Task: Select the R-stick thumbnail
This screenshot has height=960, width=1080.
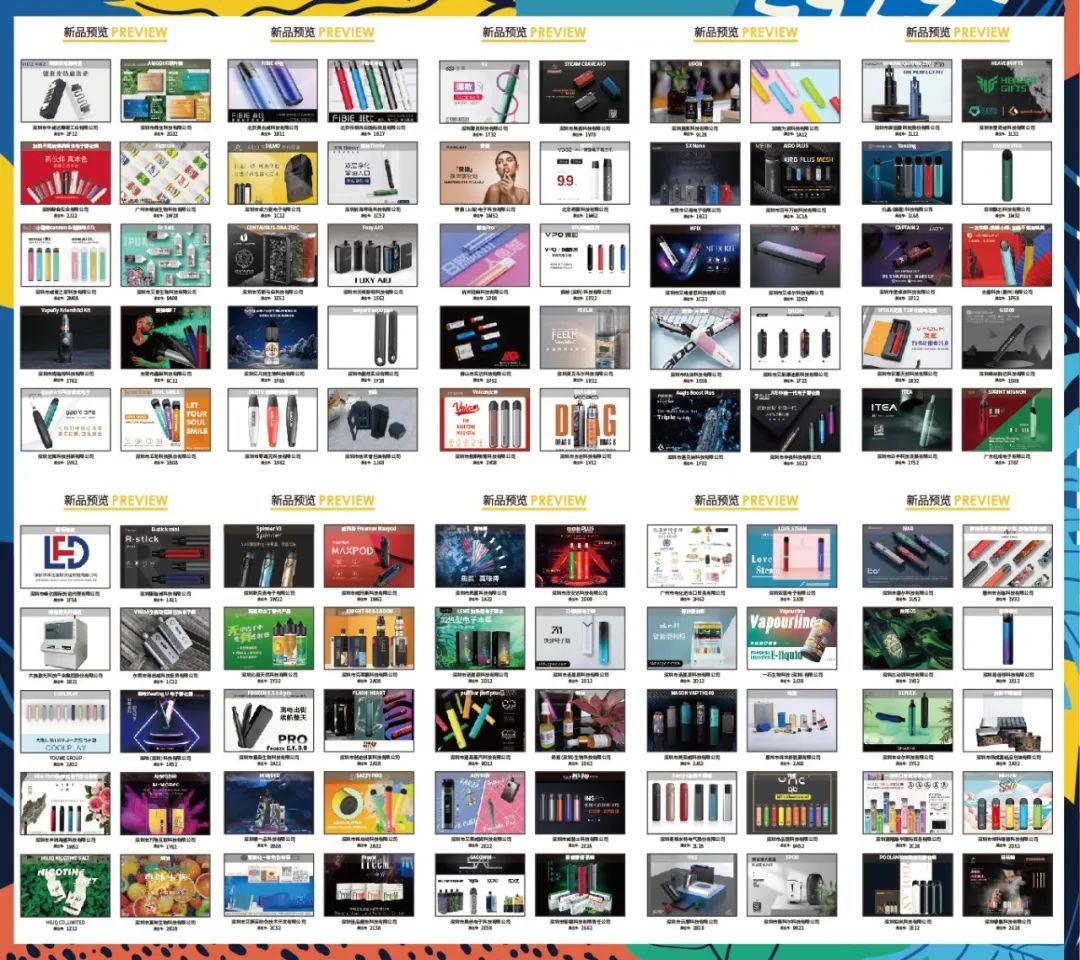Action: [165, 556]
